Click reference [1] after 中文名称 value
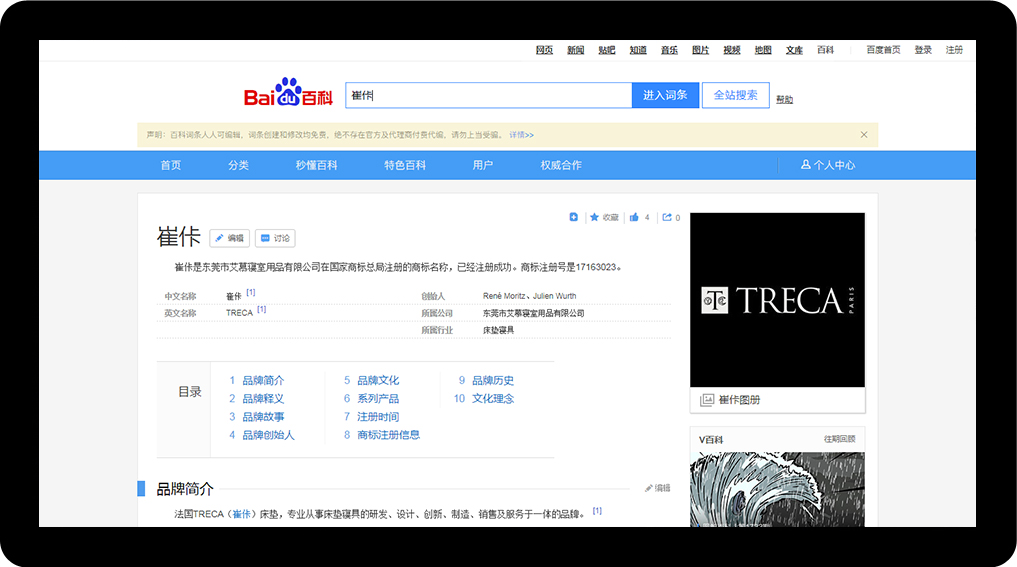This screenshot has width=1017, height=567. (x=251, y=293)
